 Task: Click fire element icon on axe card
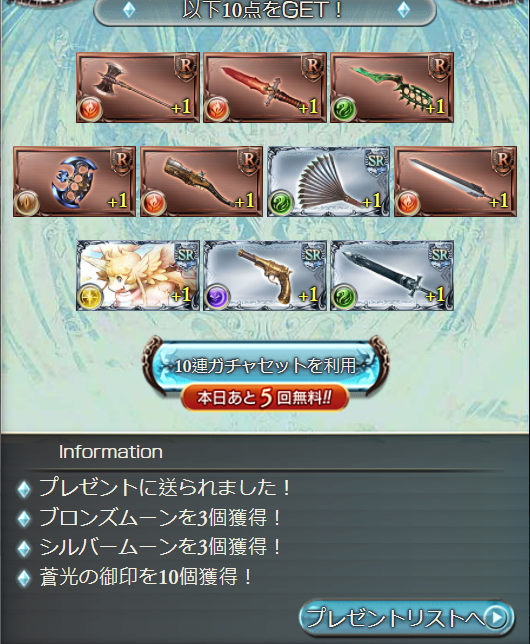(x=90, y=109)
